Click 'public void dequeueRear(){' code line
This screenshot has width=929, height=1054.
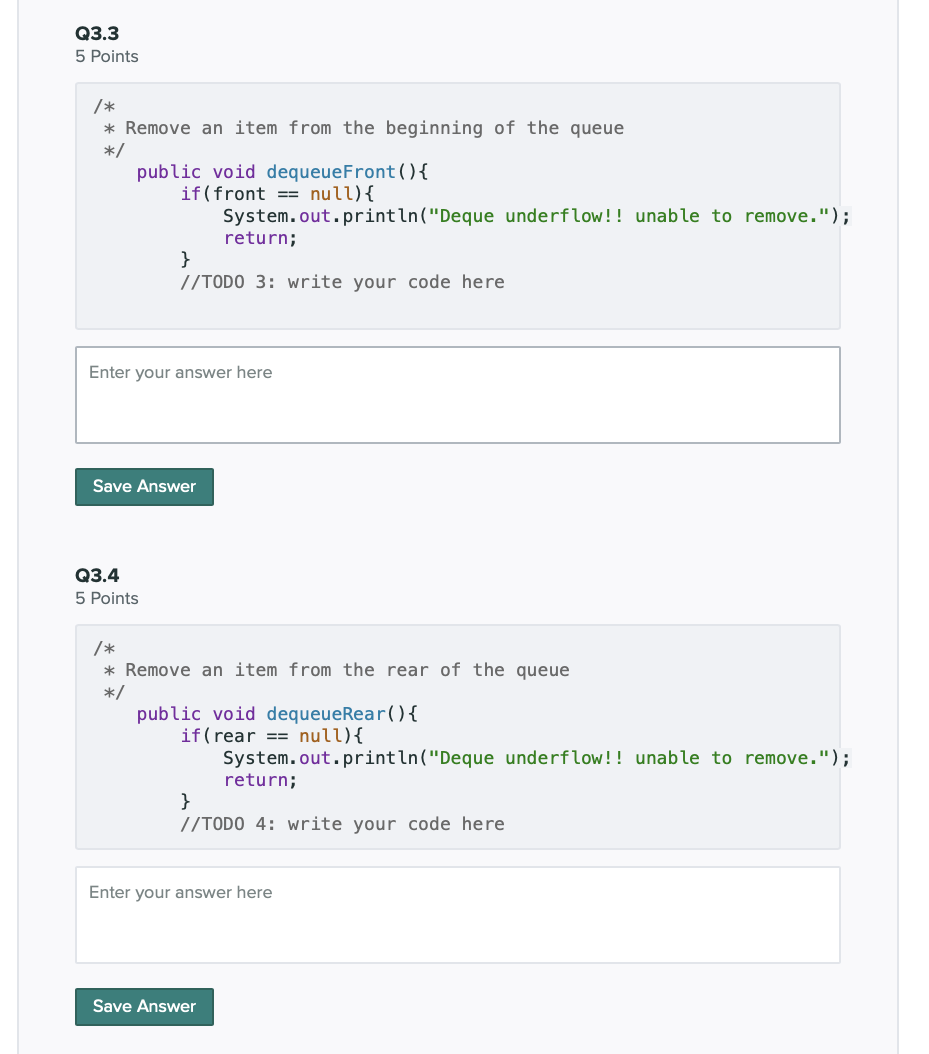277,714
